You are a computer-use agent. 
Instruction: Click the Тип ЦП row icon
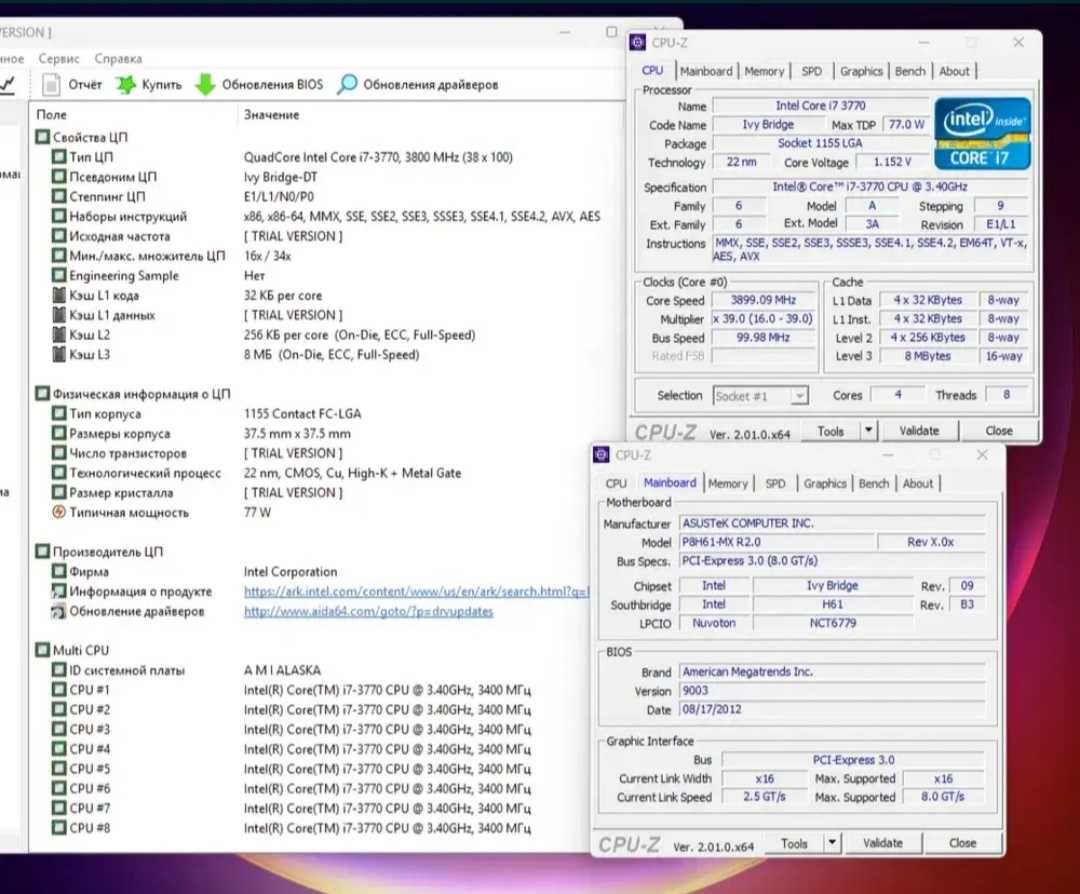click(59, 156)
